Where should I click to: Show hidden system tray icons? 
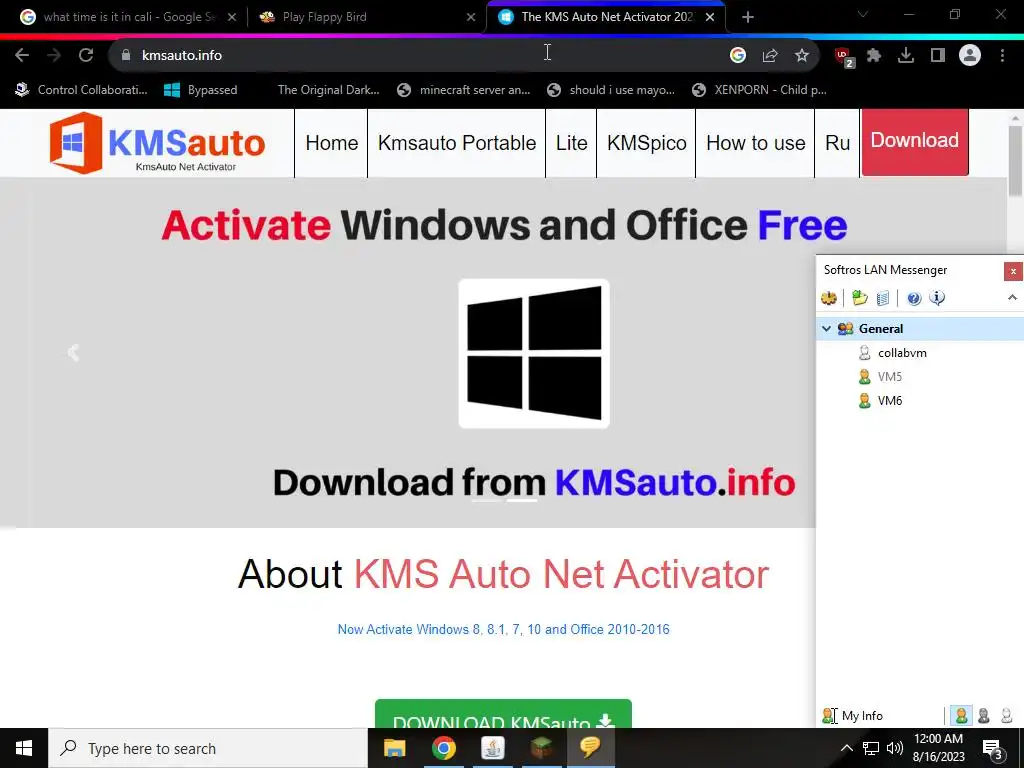coord(846,748)
